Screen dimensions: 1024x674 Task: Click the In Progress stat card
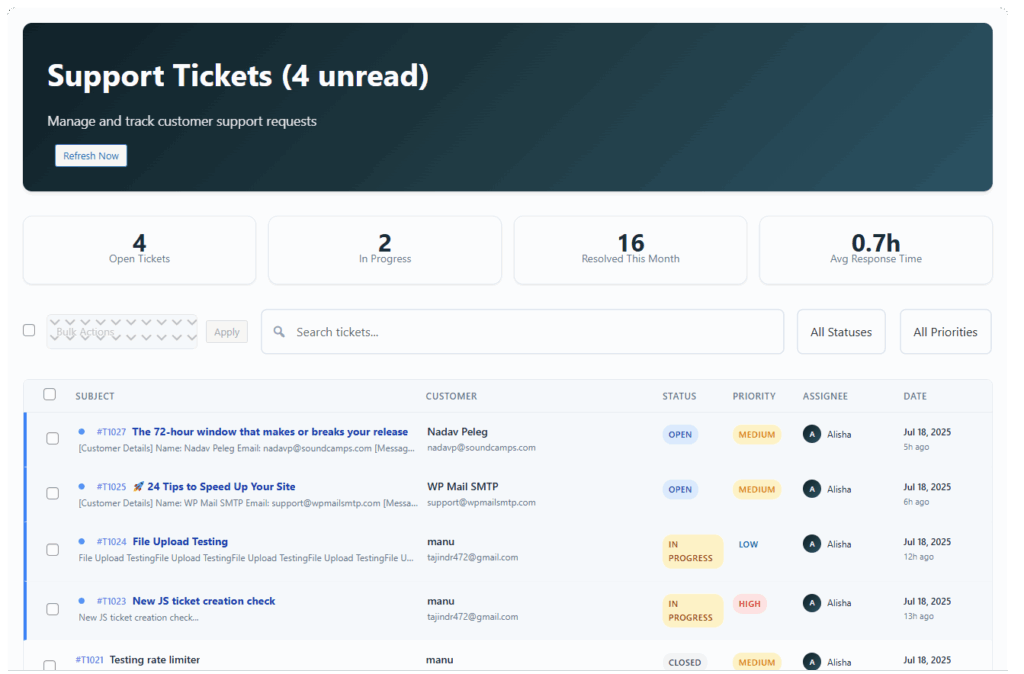click(x=385, y=250)
